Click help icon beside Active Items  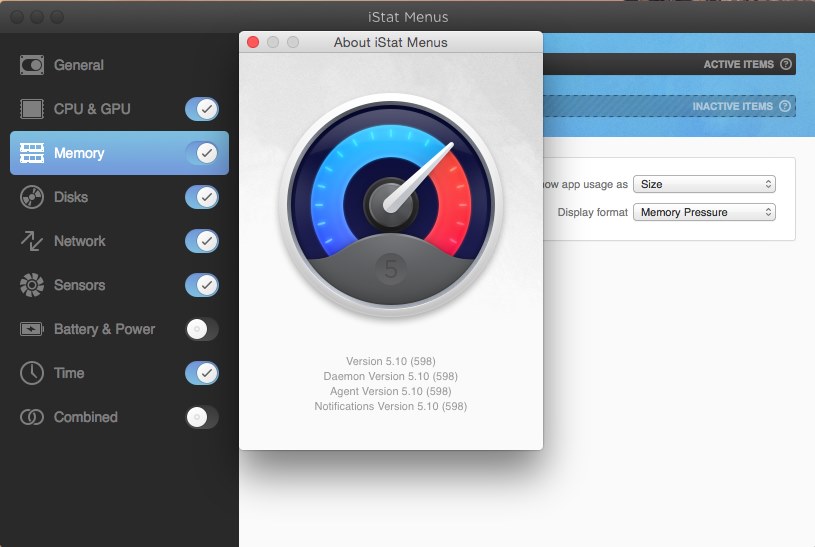pyautogui.click(x=786, y=65)
